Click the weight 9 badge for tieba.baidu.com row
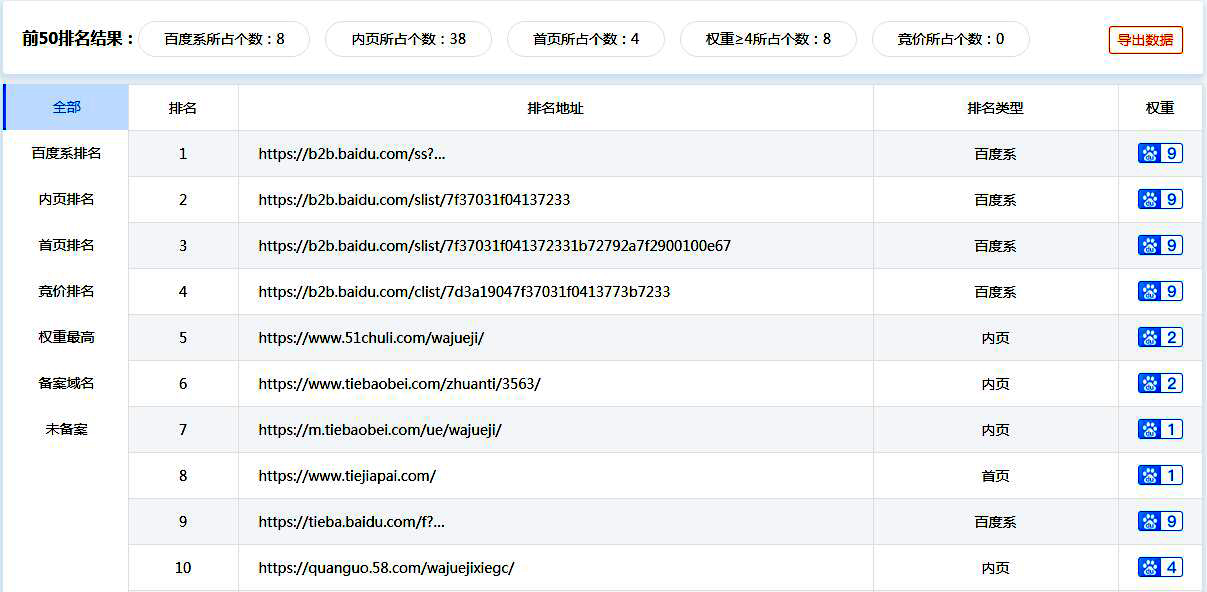1207x592 pixels. point(1160,521)
